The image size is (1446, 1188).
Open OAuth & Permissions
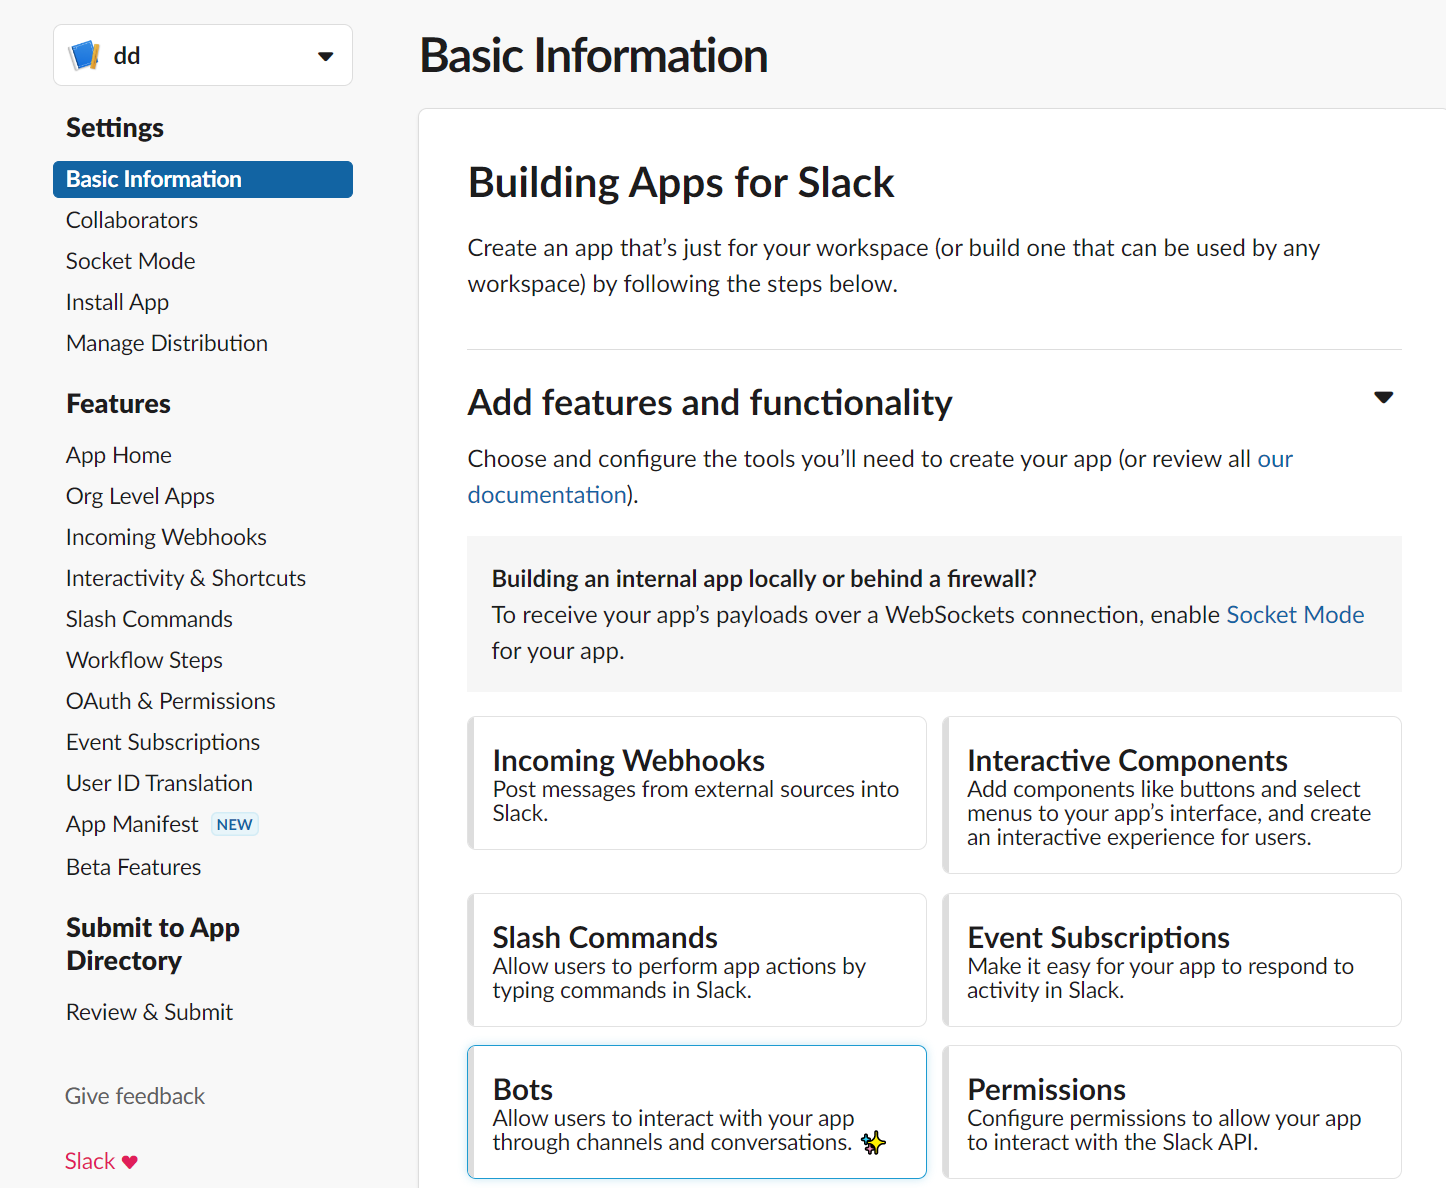point(171,701)
